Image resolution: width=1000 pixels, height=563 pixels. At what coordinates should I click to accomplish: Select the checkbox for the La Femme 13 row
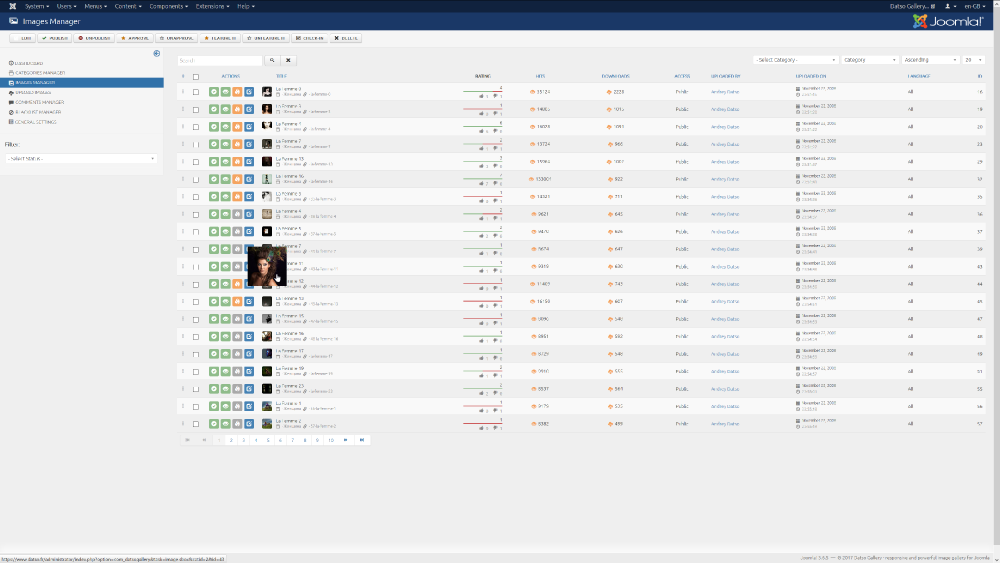196,161
